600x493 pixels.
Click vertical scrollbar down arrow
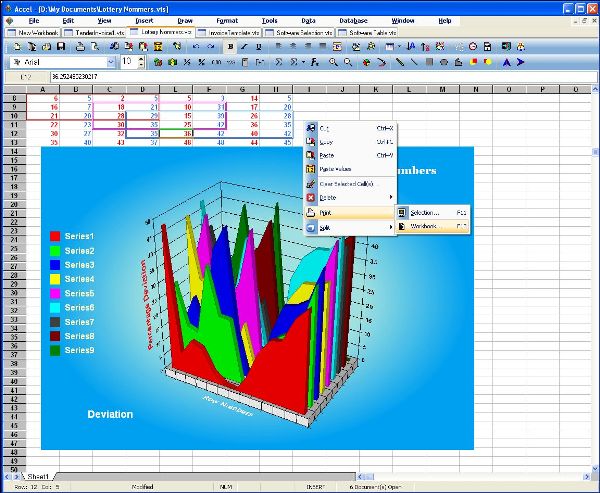(595, 468)
